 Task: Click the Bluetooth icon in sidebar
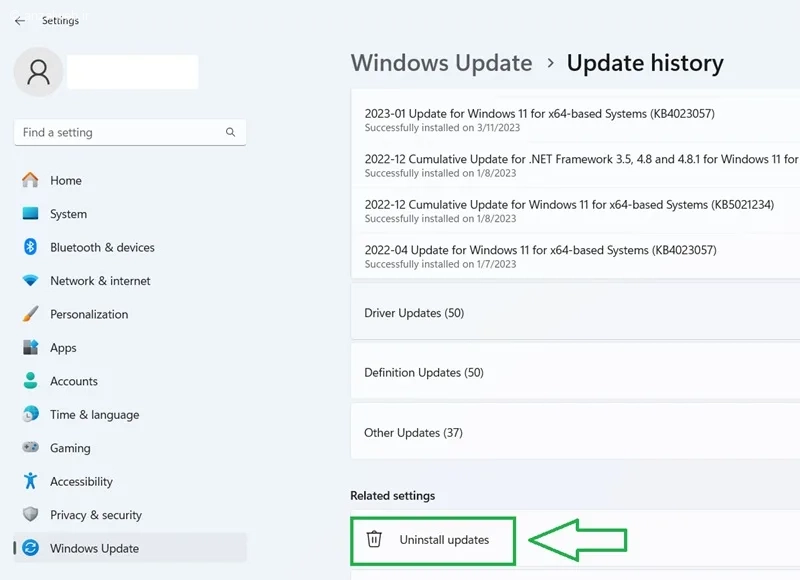click(30, 247)
